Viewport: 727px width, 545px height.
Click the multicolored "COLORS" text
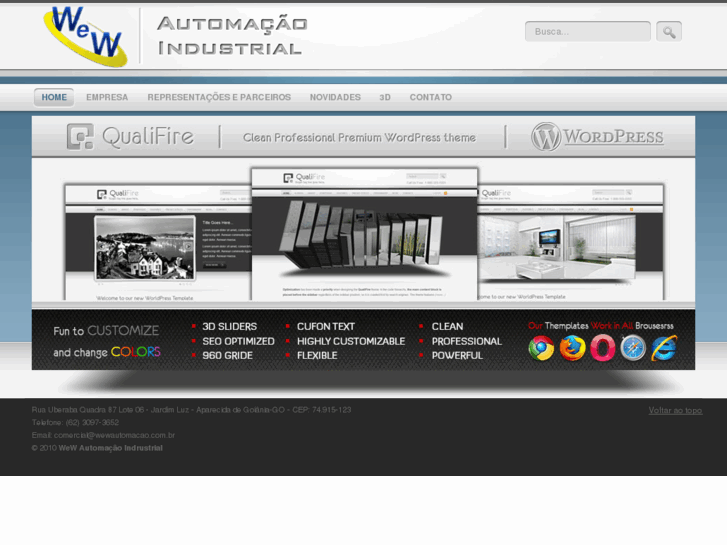(x=135, y=352)
